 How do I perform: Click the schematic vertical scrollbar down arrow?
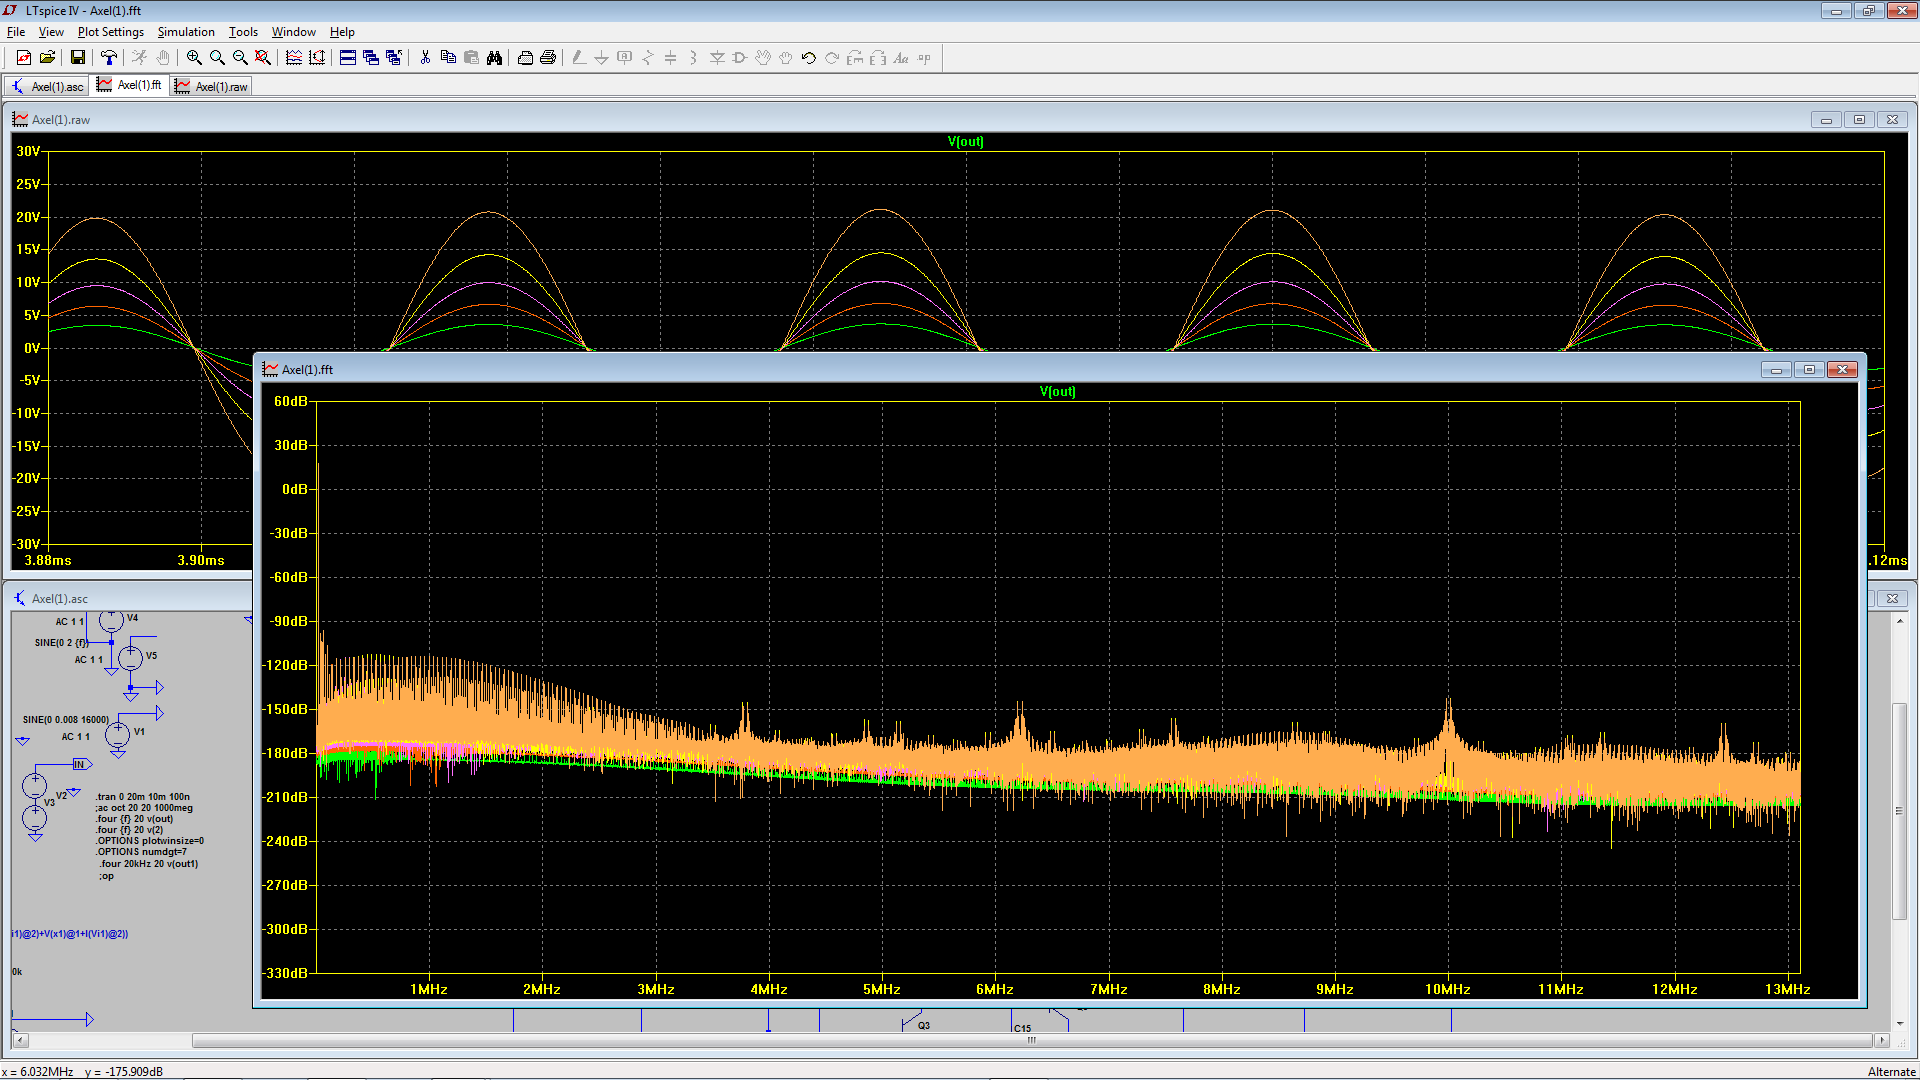1900,1024
